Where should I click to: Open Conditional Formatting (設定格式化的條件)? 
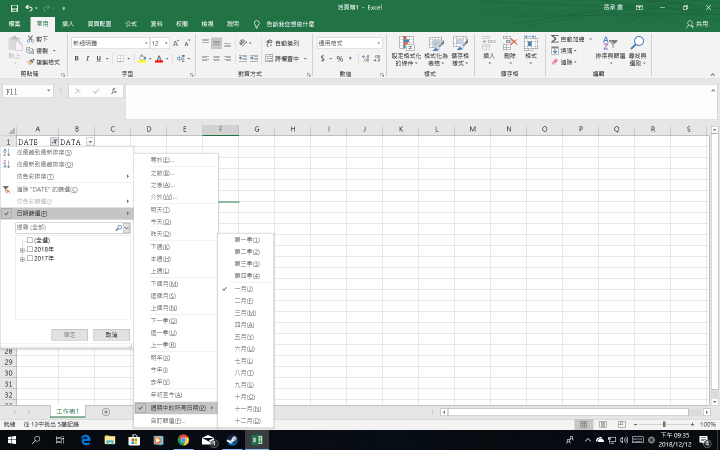point(406,51)
